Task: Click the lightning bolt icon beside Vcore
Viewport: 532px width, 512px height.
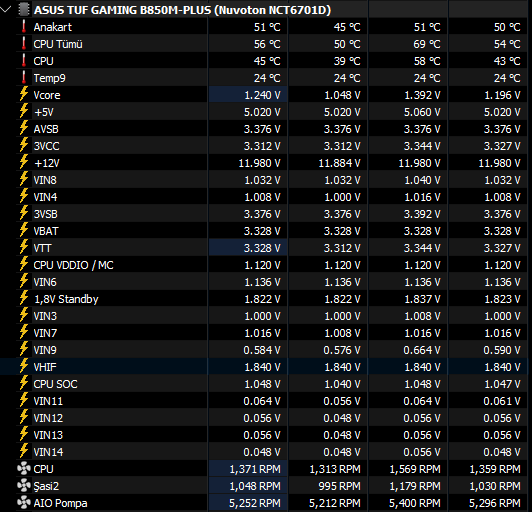Action: [24, 94]
